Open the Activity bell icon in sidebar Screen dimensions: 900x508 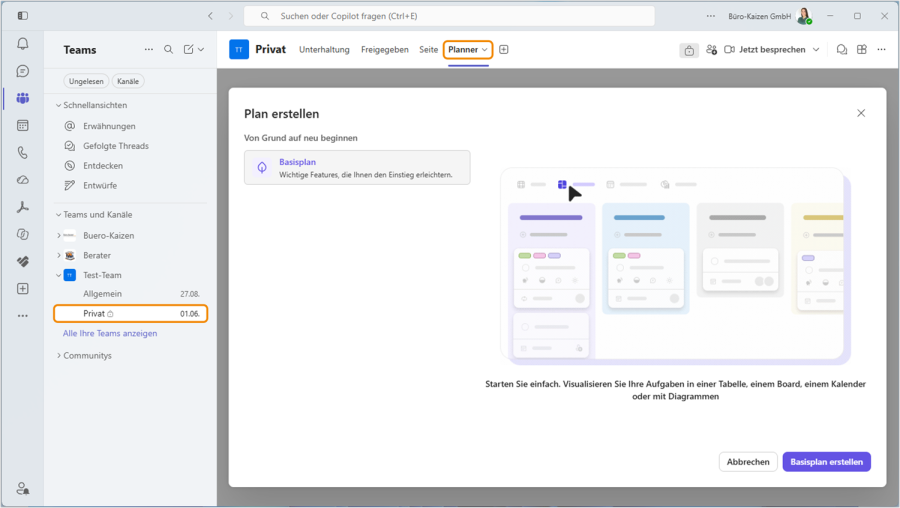(x=23, y=44)
